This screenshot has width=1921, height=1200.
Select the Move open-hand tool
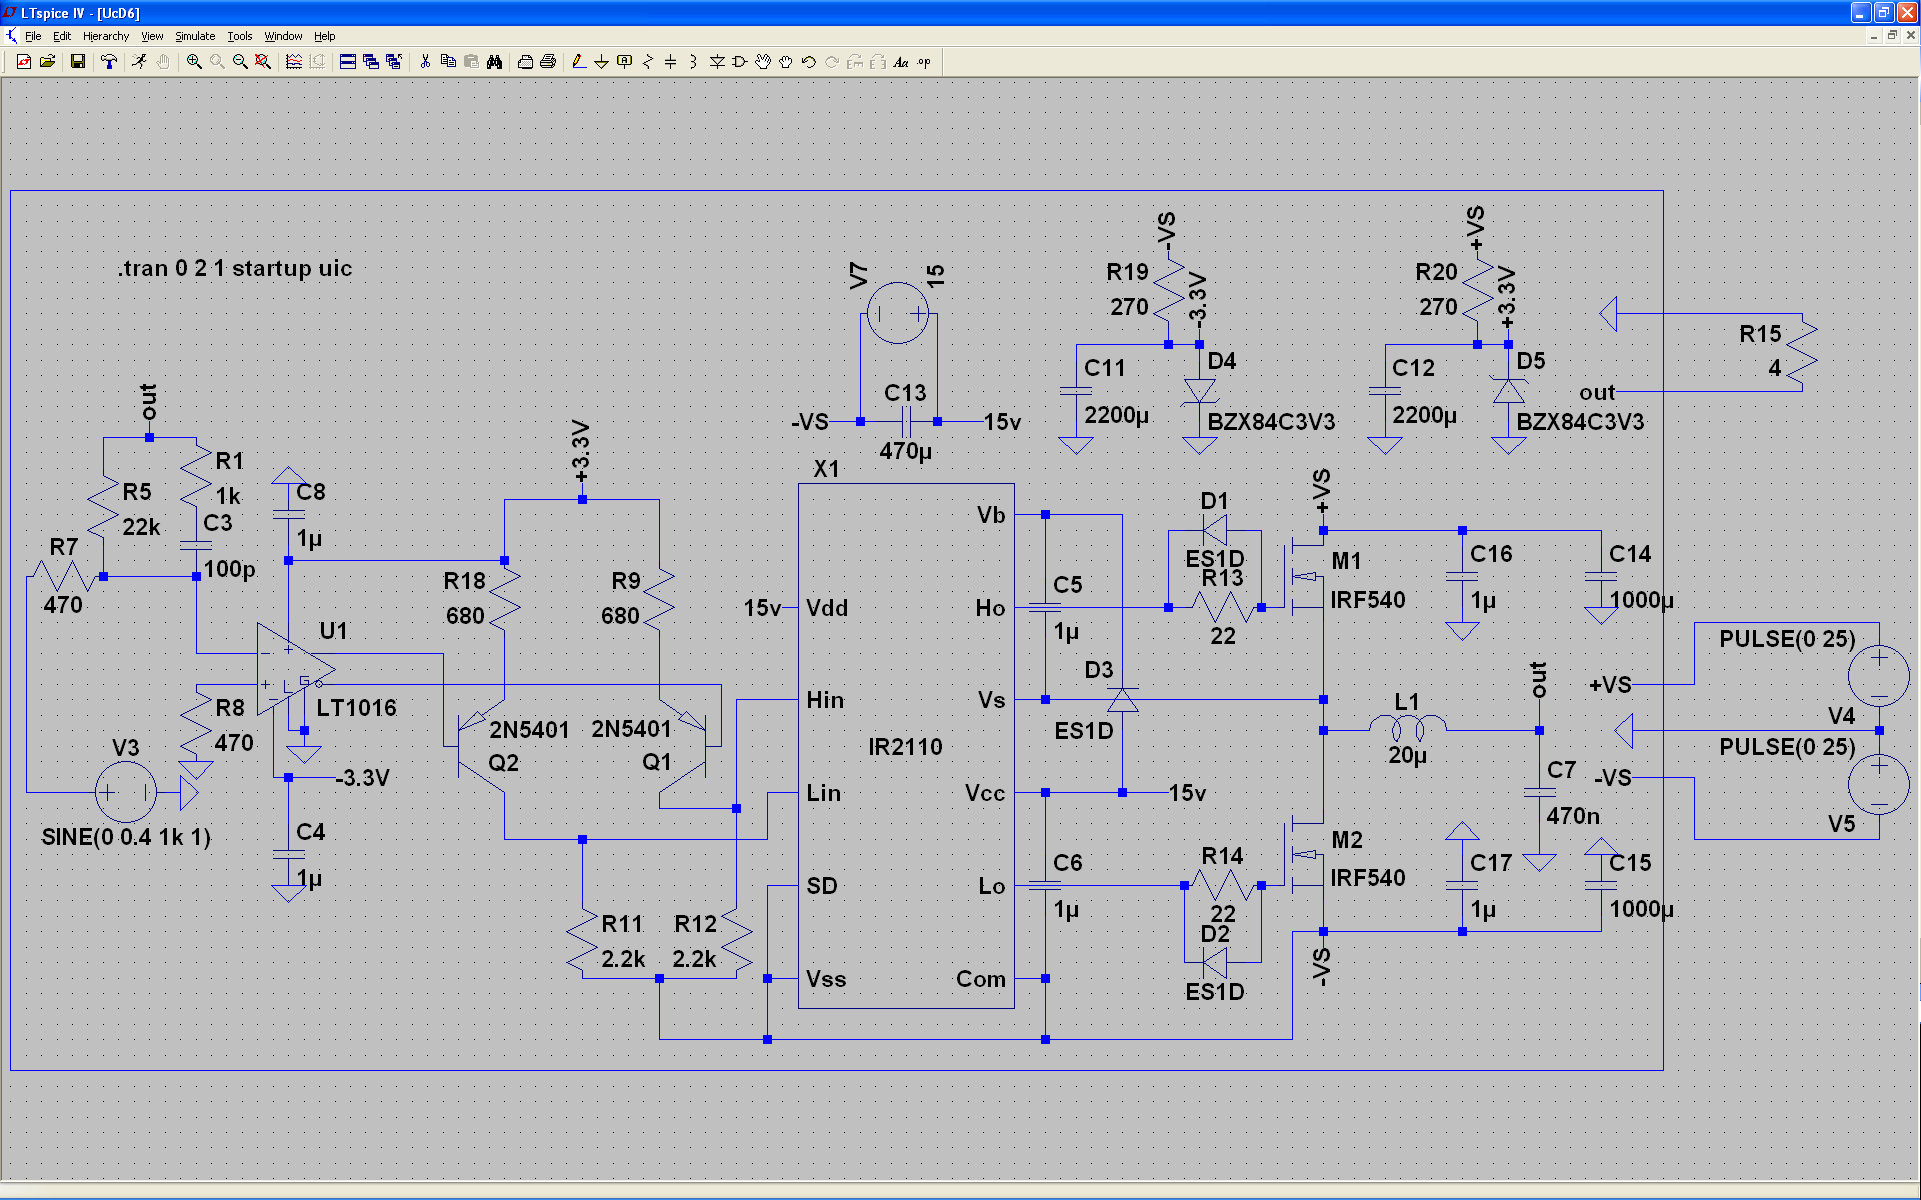point(763,62)
